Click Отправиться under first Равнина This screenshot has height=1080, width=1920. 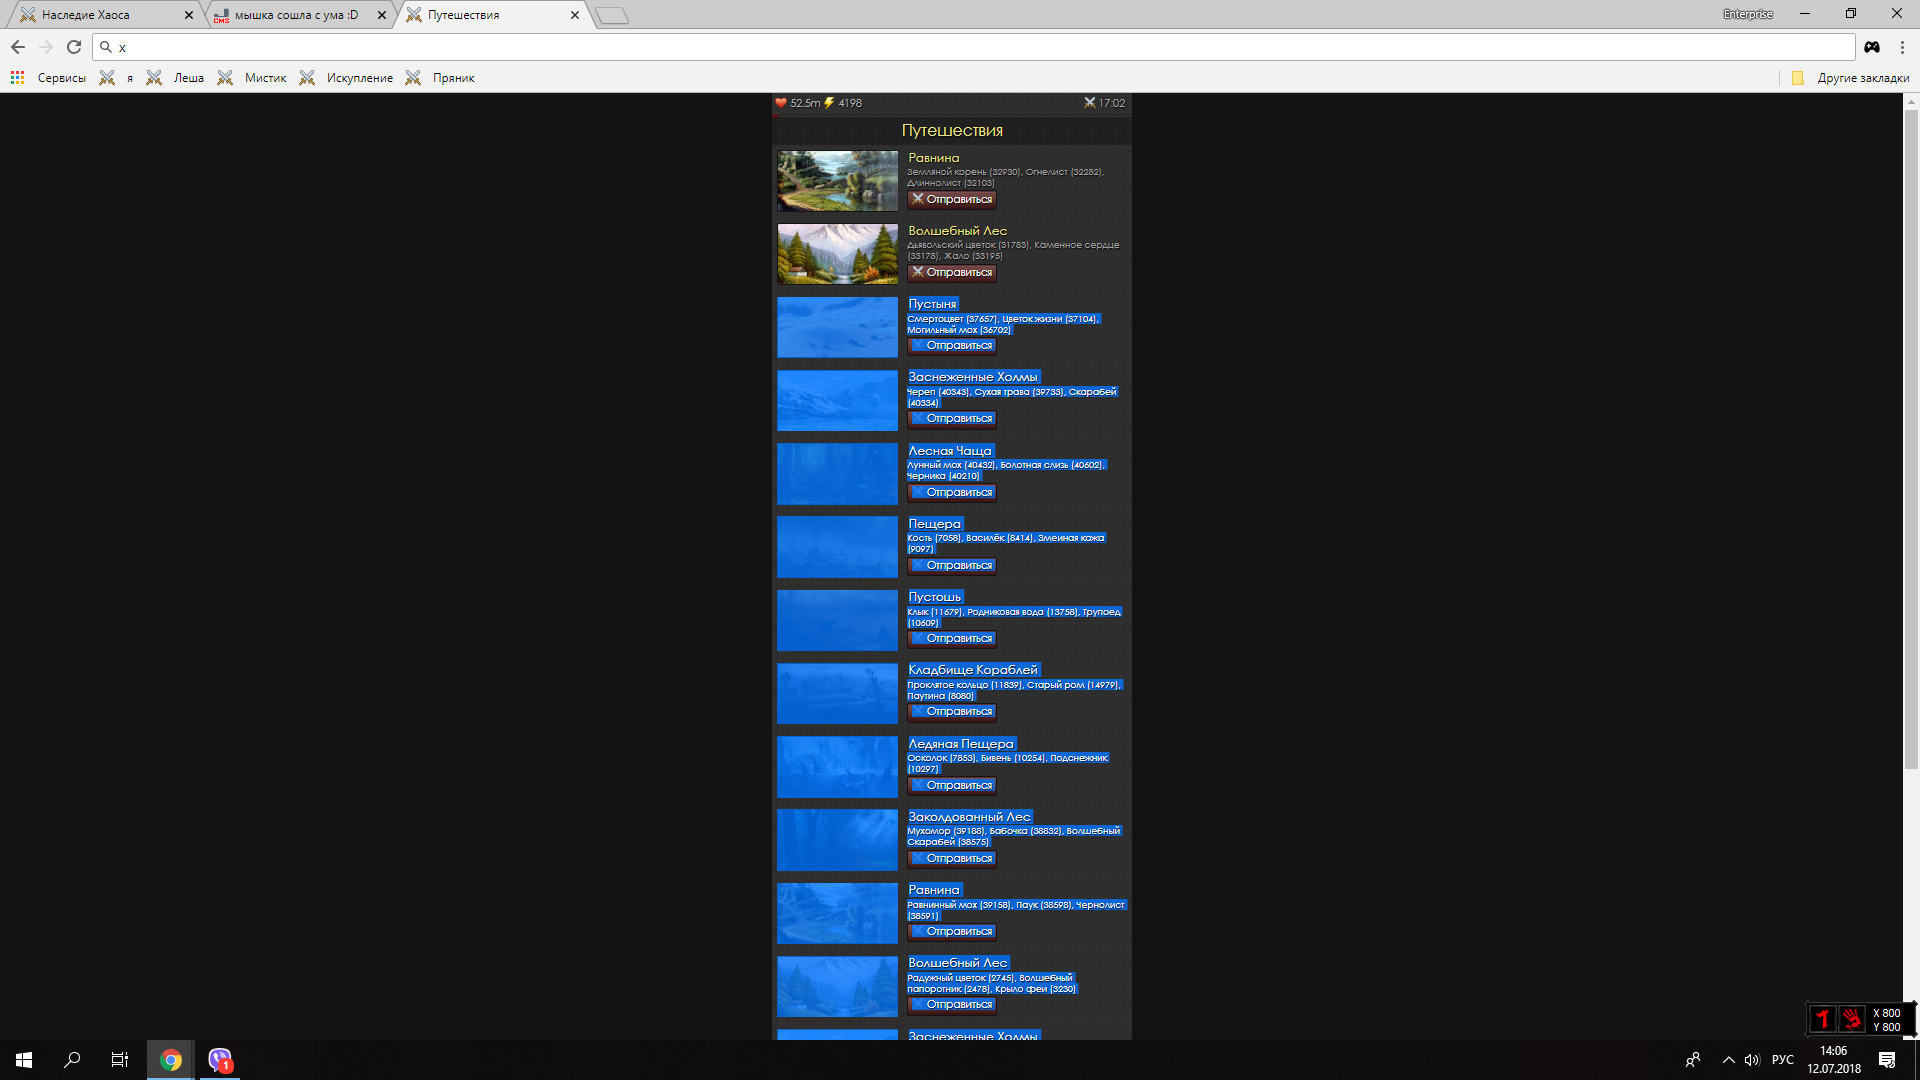pos(952,200)
